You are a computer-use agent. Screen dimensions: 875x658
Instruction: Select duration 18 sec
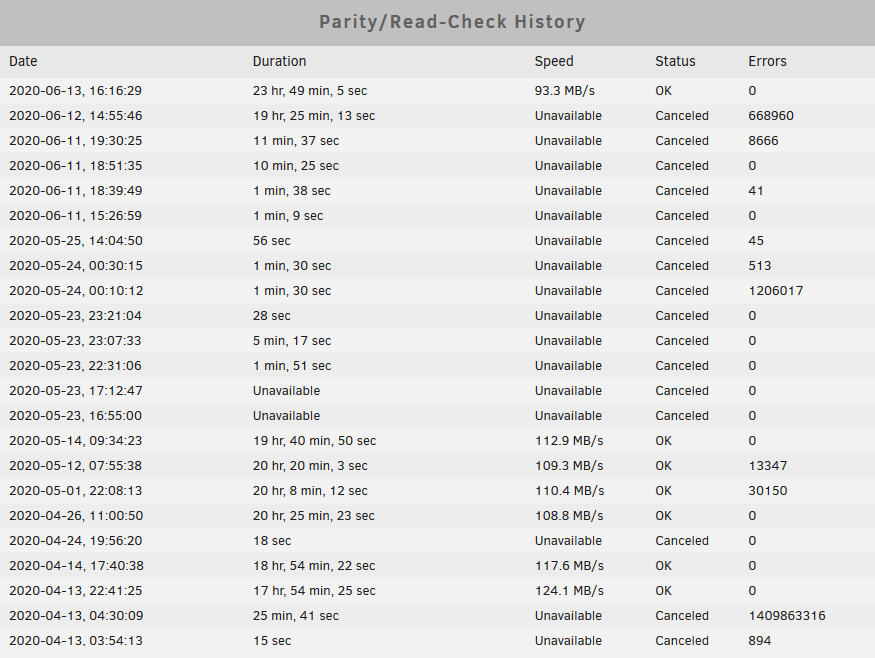click(x=272, y=541)
